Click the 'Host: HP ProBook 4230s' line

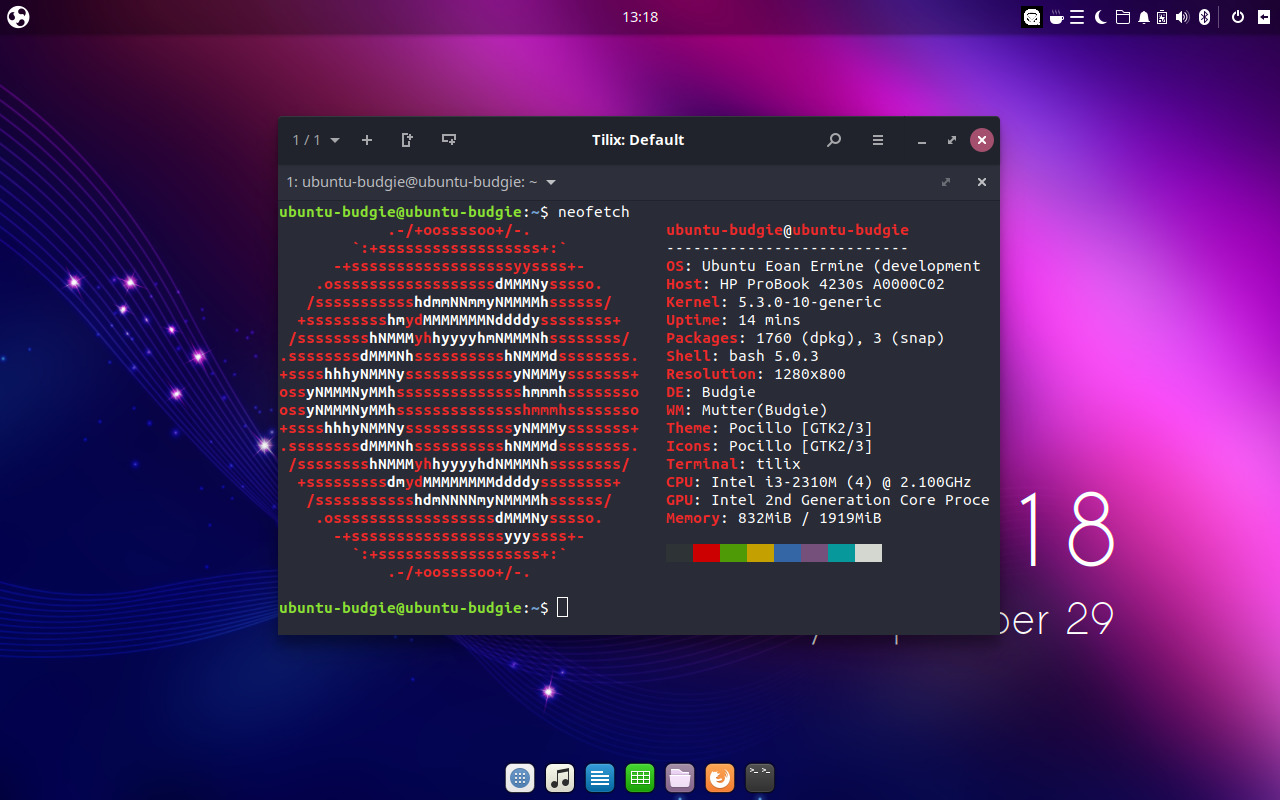(x=805, y=284)
